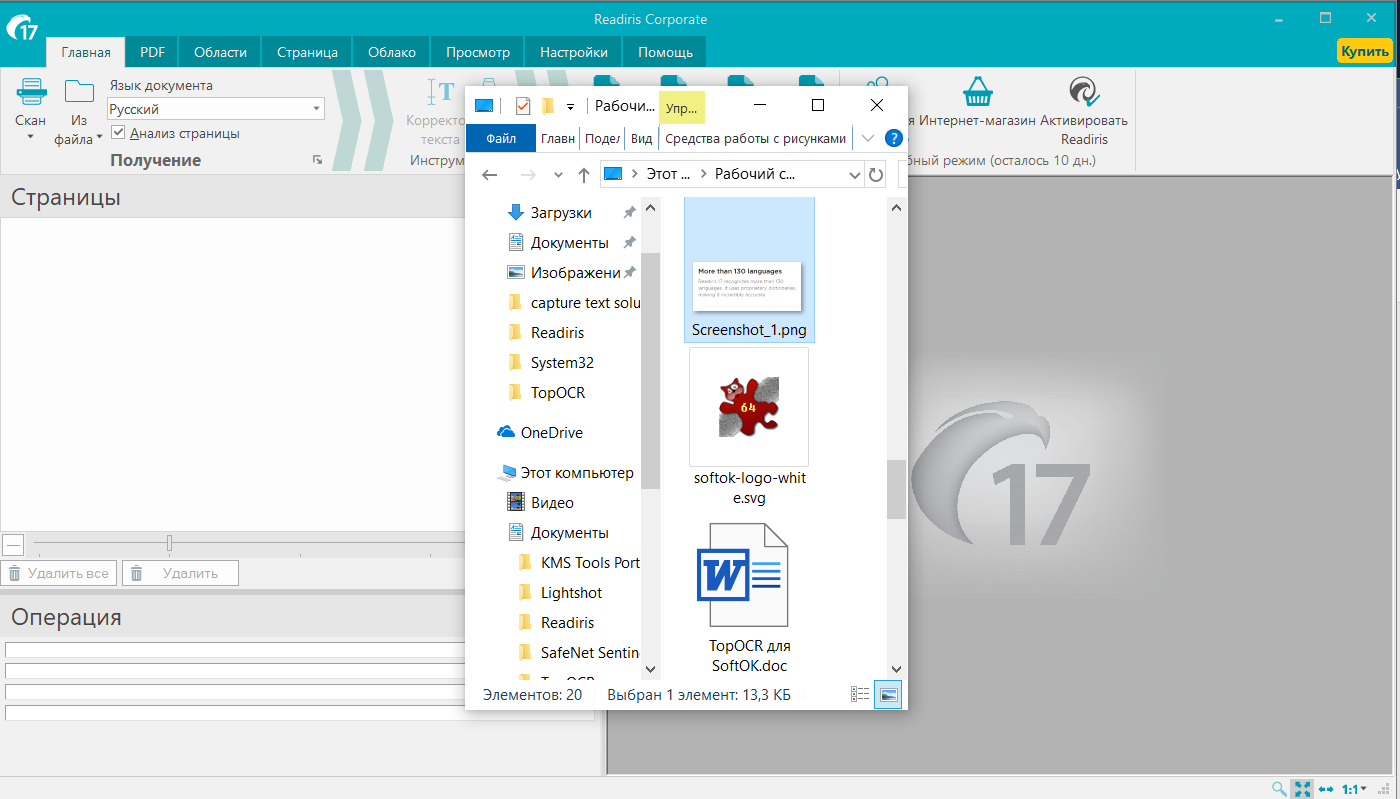This screenshot has width=1400, height=799.
Task: Open the Помощь tab
Action: (665, 52)
